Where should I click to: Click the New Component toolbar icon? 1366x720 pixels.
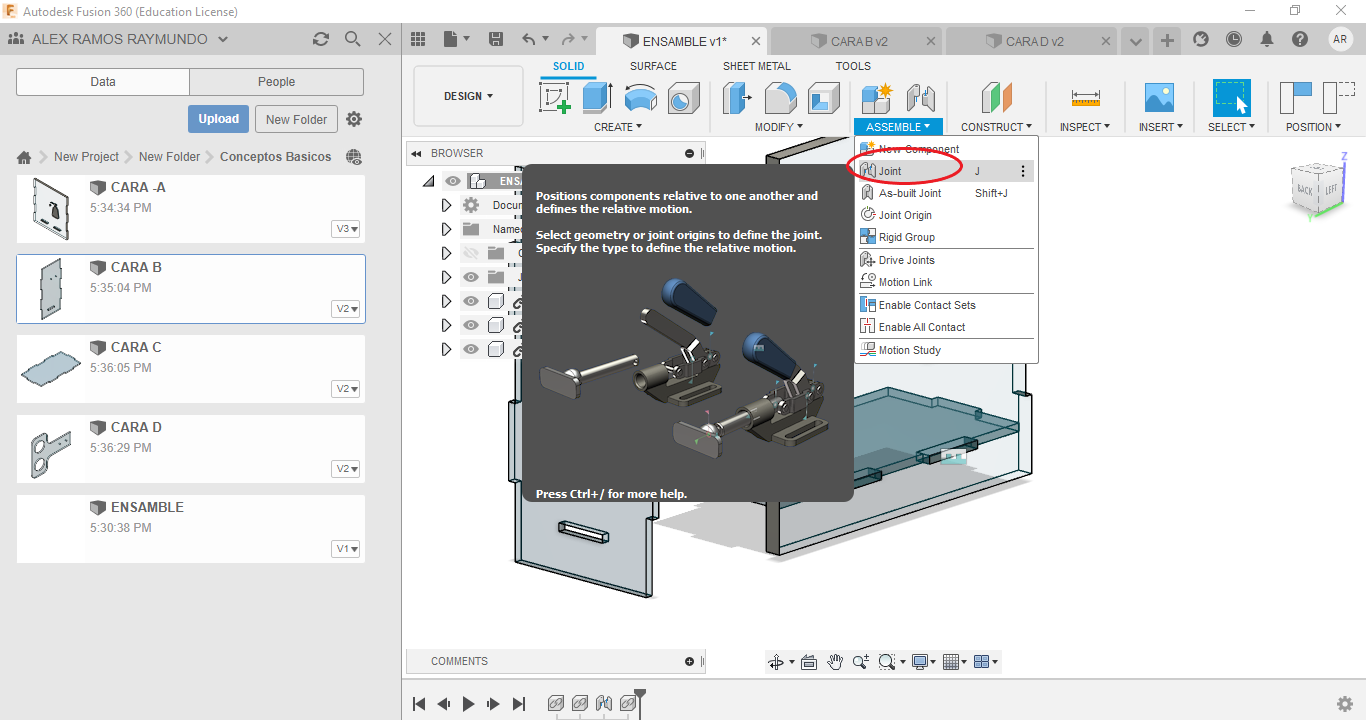[876, 98]
